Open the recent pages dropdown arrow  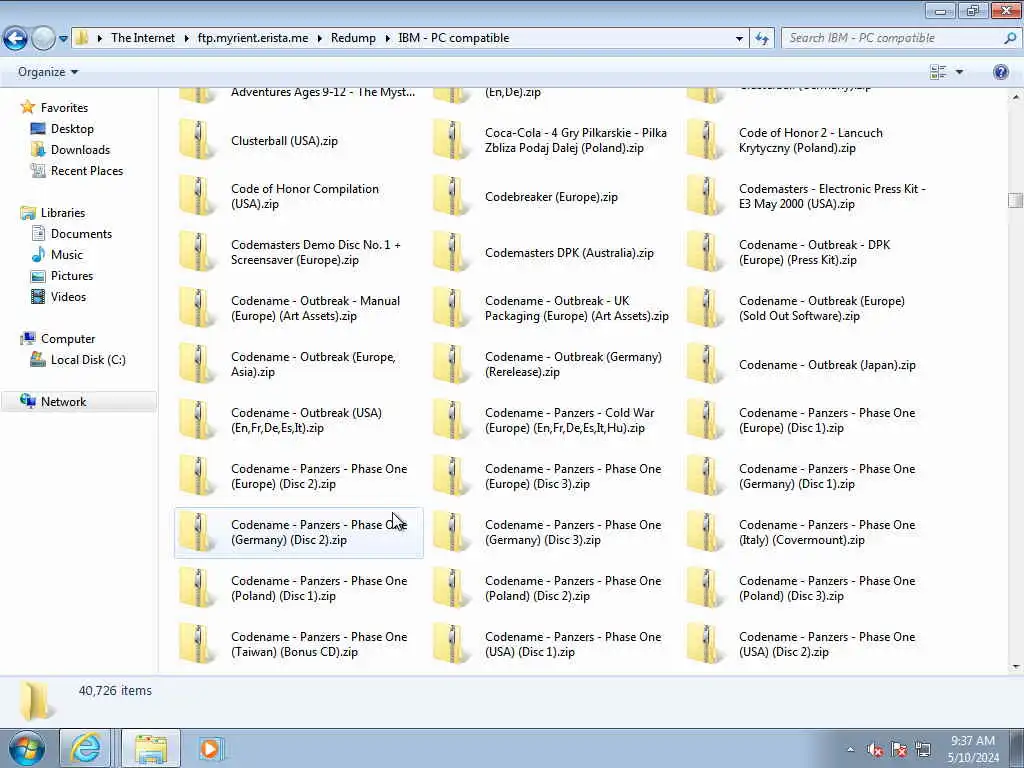(63, 39)
